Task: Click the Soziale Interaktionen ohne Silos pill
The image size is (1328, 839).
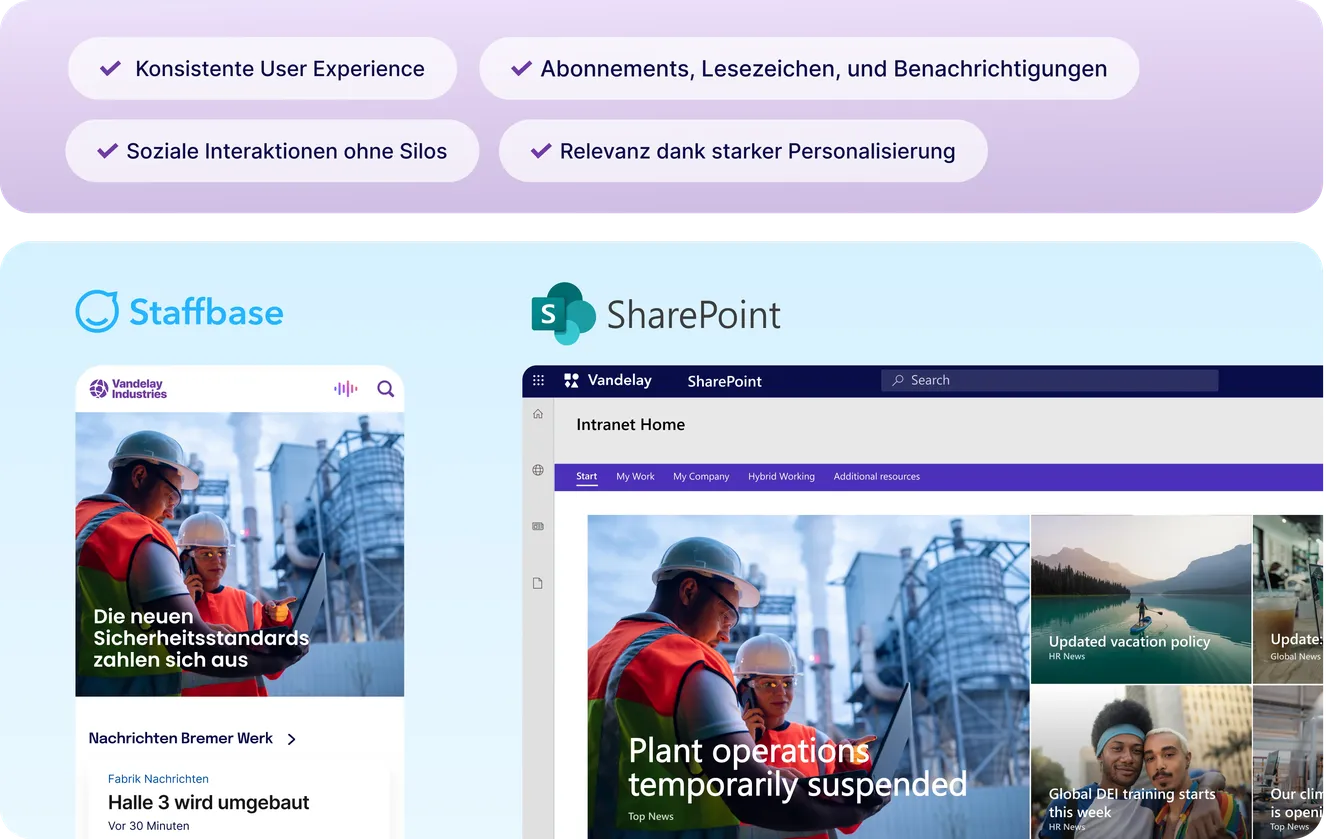Action: pos(272,151)
